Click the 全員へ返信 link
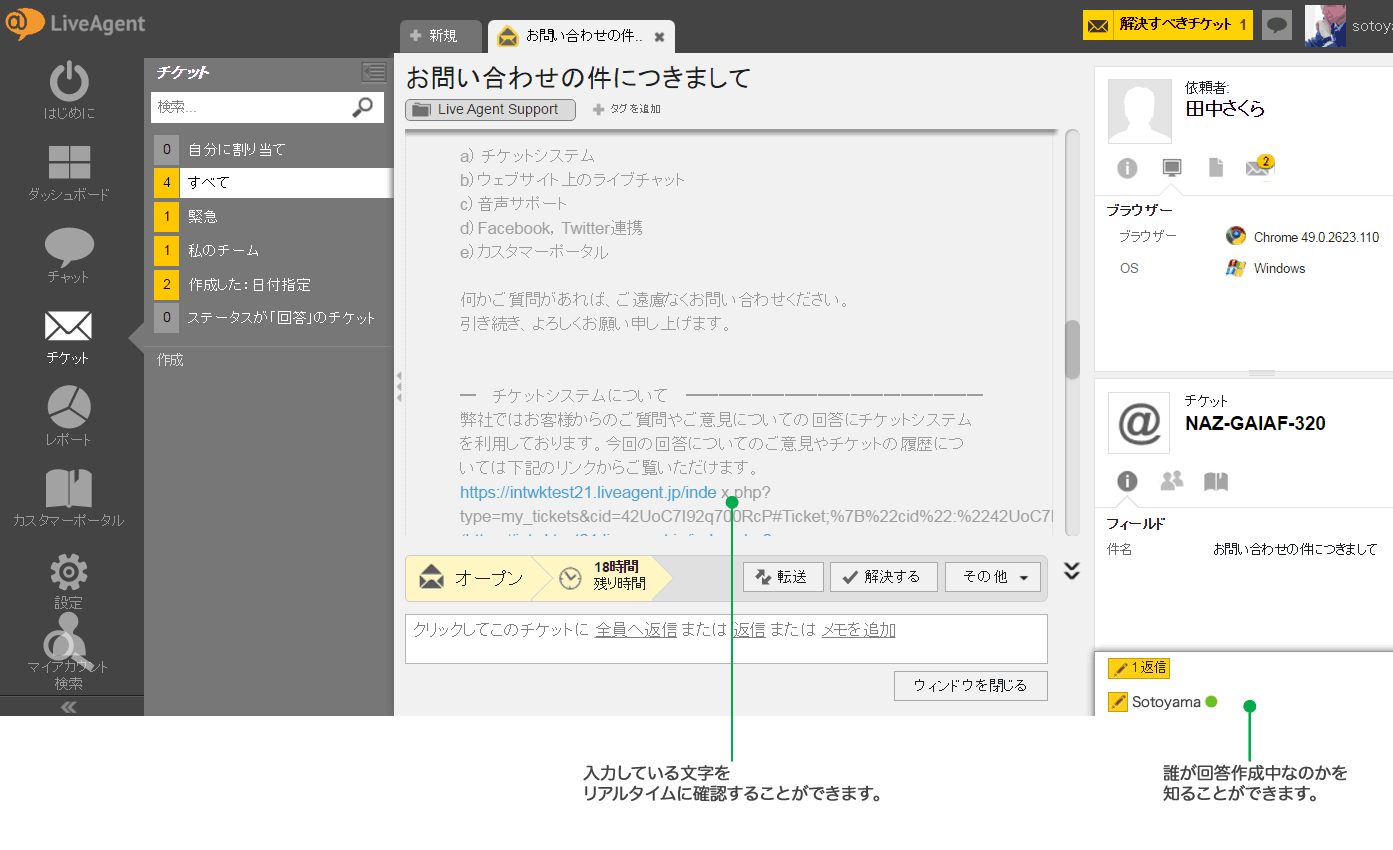Screen dimensions: 1393x850 coord(636,630)
